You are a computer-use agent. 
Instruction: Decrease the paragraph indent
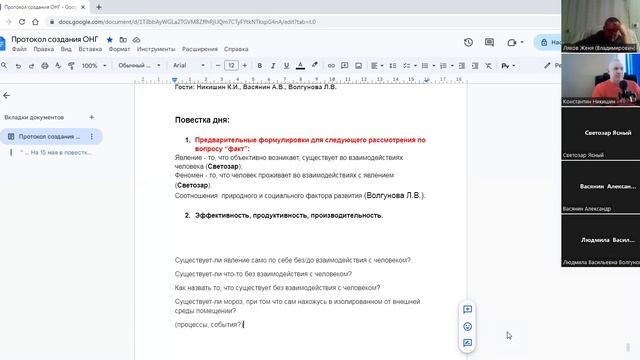(x=462, y=66)
